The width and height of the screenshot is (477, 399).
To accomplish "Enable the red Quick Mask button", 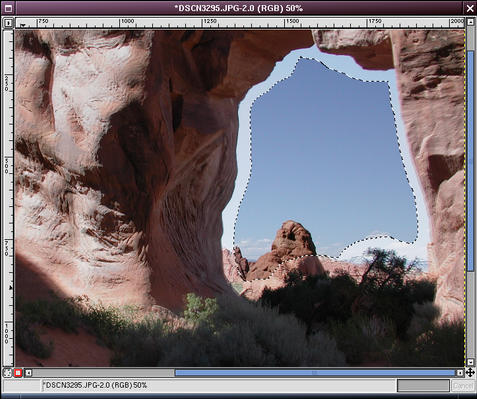I will [18, 373].
